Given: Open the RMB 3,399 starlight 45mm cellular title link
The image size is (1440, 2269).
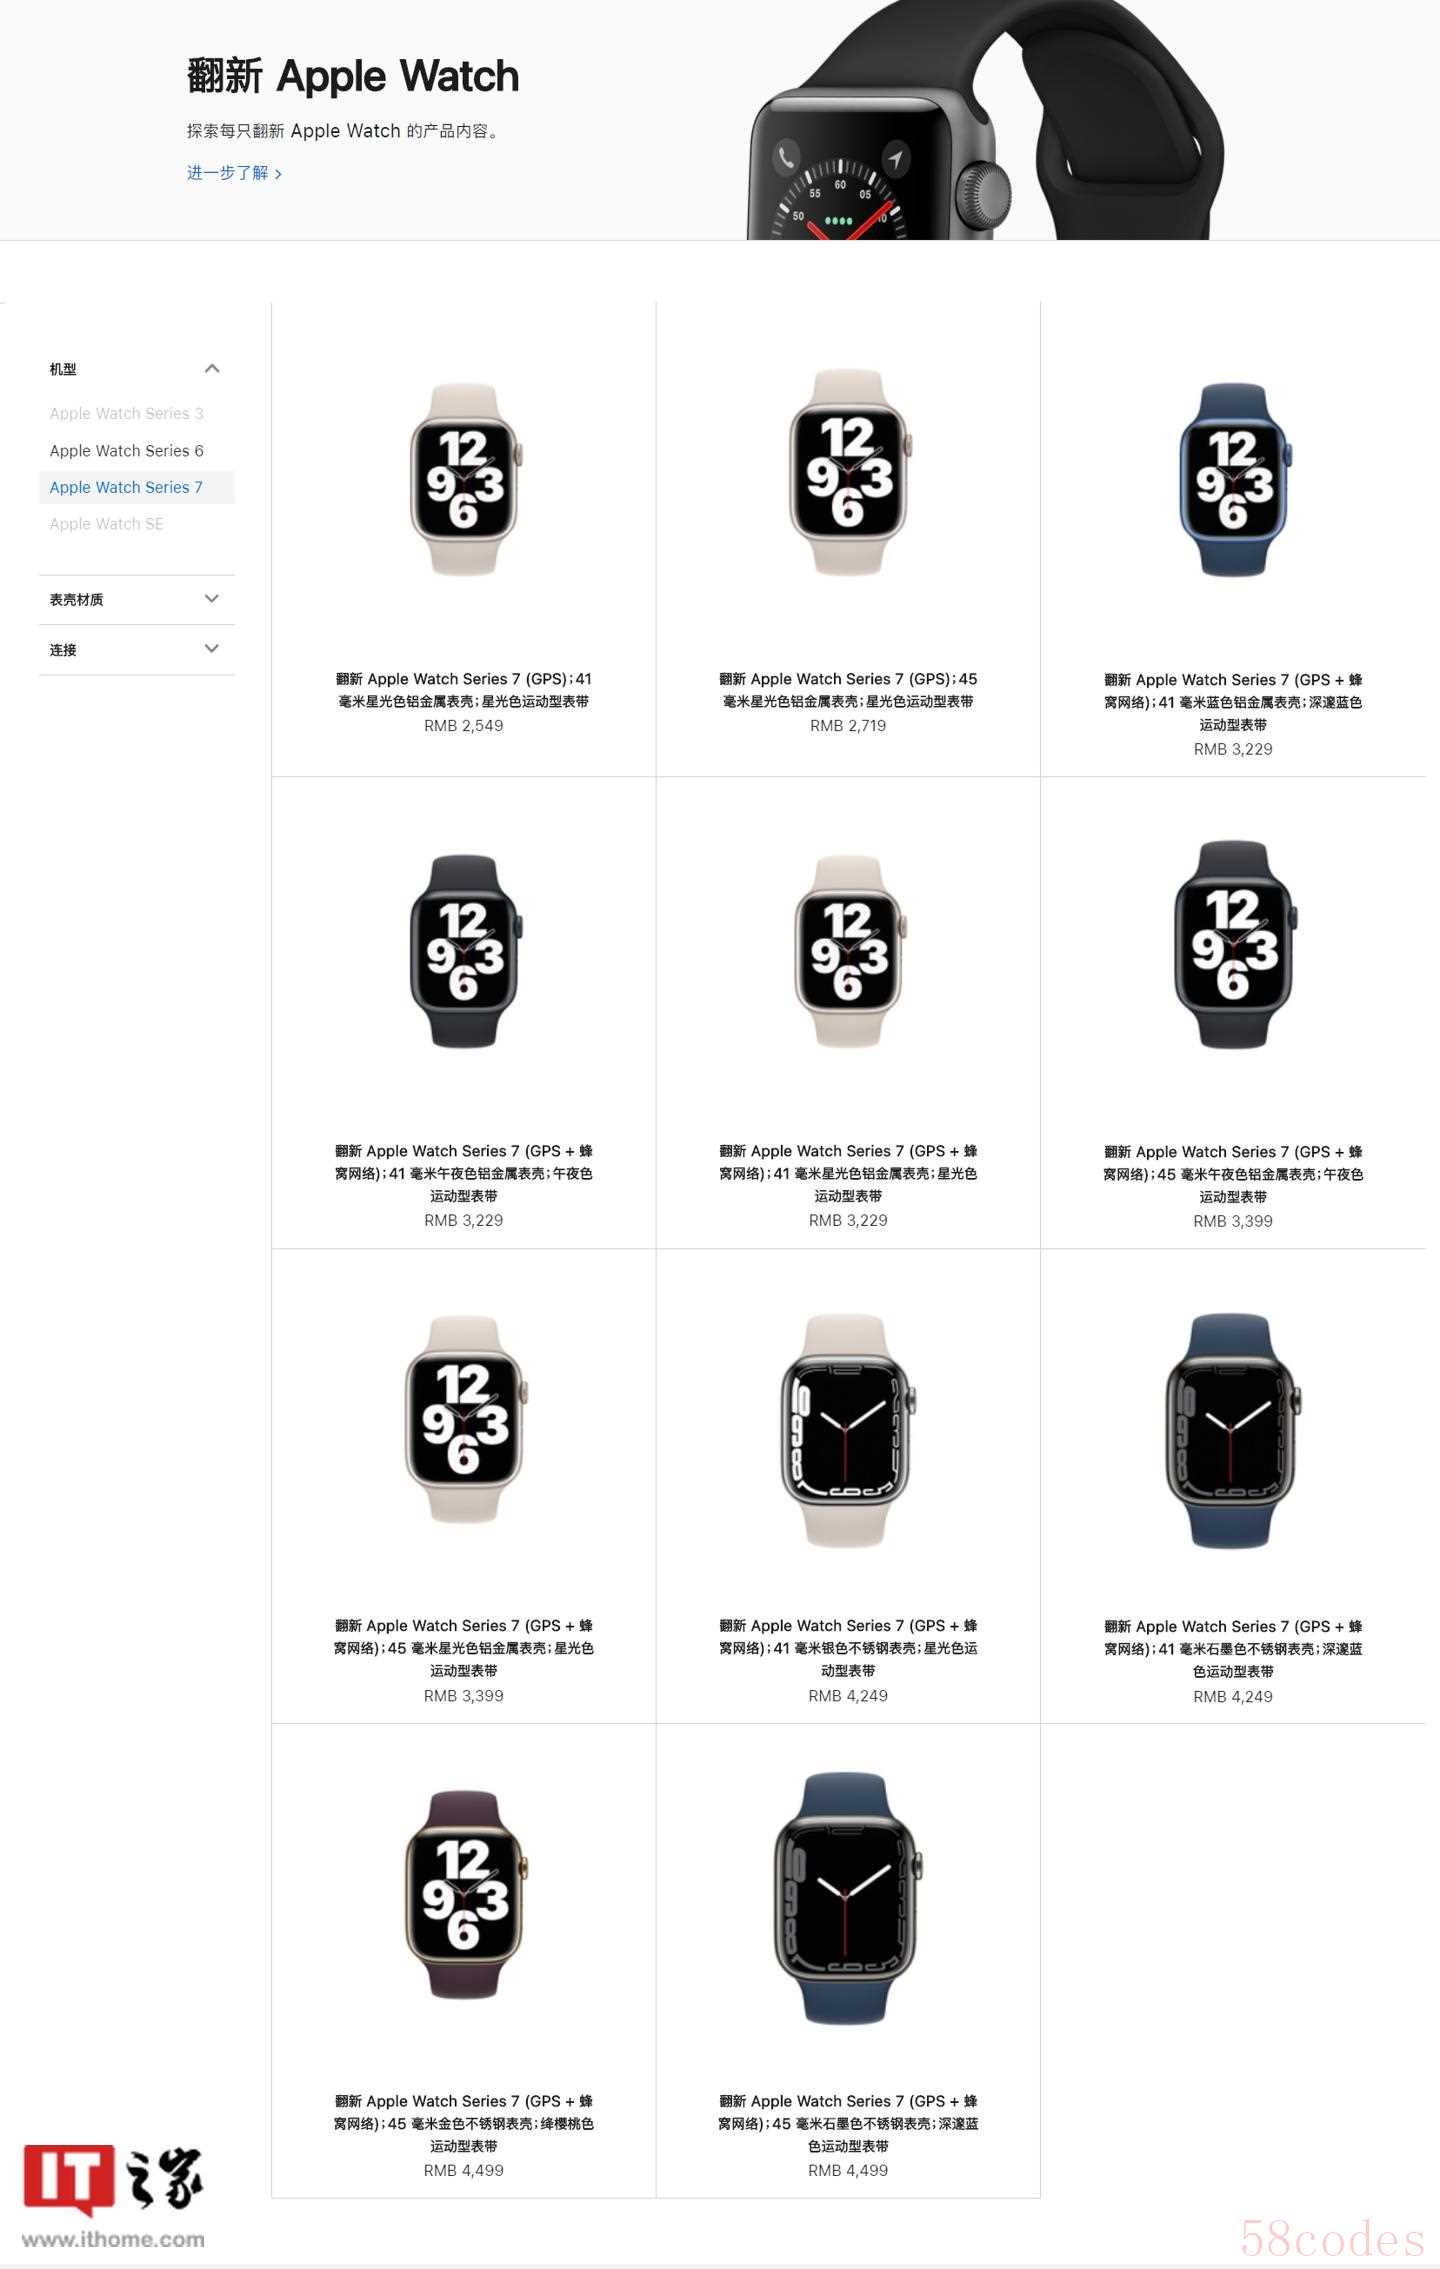Looking at the screenshot, I should pyautogui.click(x=464, y=1648).
